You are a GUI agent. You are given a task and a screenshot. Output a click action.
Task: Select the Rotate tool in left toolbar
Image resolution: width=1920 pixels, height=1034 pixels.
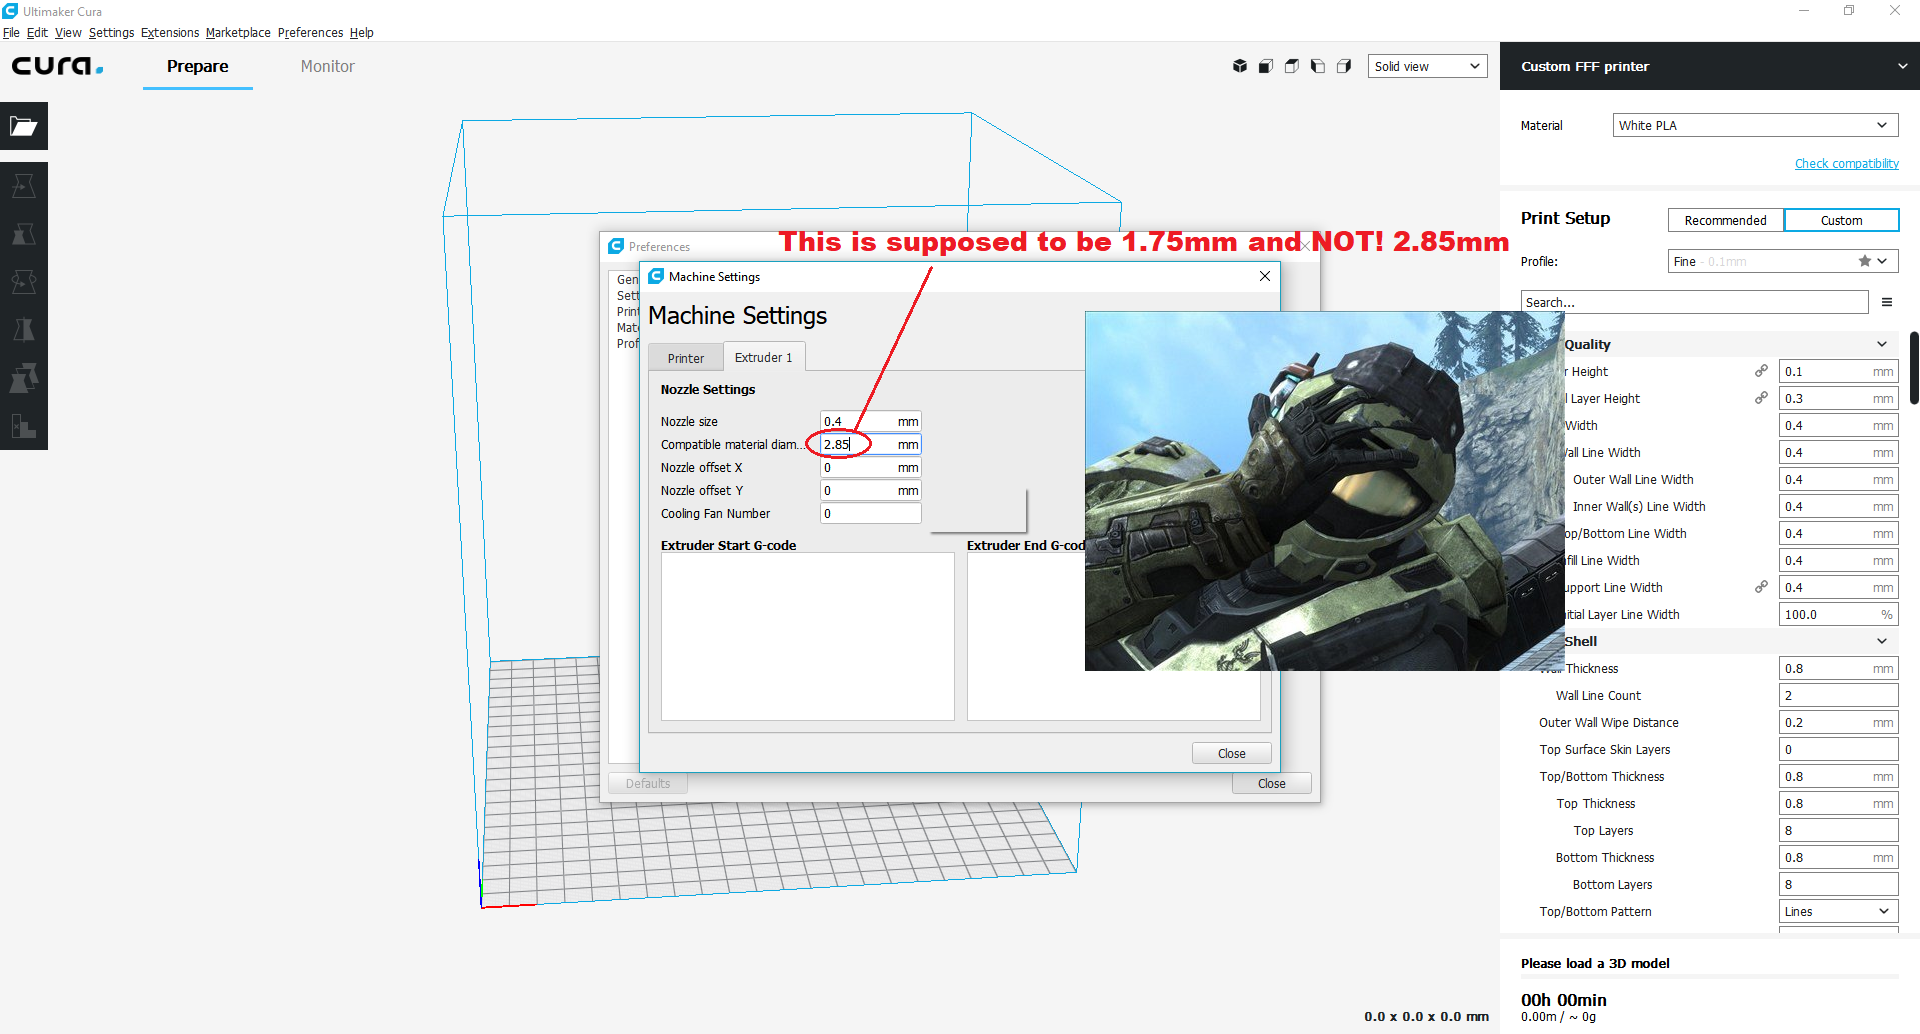pos(24,282)
